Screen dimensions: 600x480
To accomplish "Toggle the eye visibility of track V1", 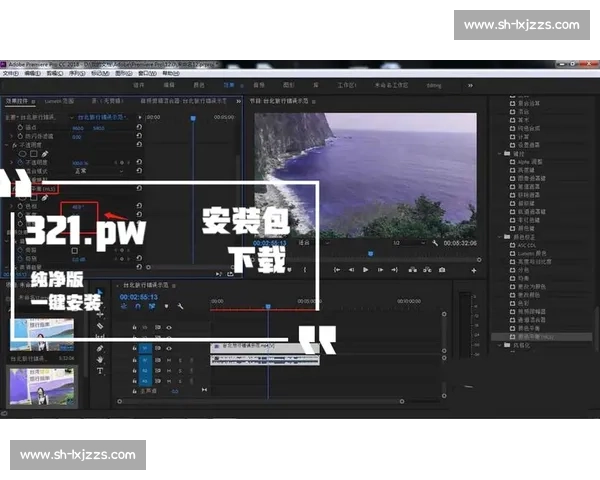I will [x=169, y=348].
